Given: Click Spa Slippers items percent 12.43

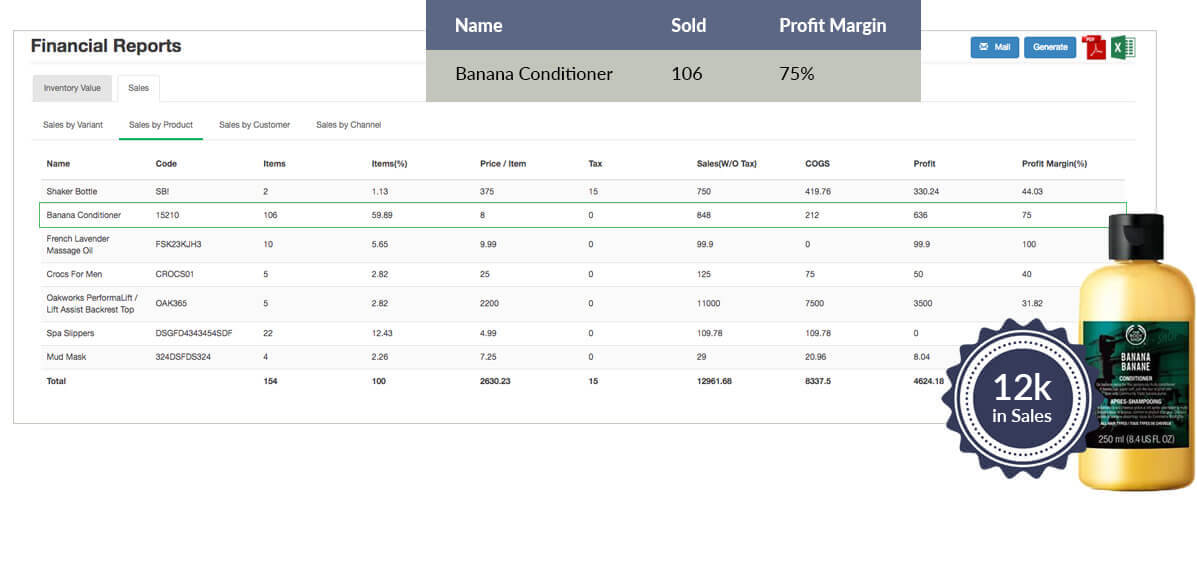Looking at the screenshot, I should coord(382,333).
